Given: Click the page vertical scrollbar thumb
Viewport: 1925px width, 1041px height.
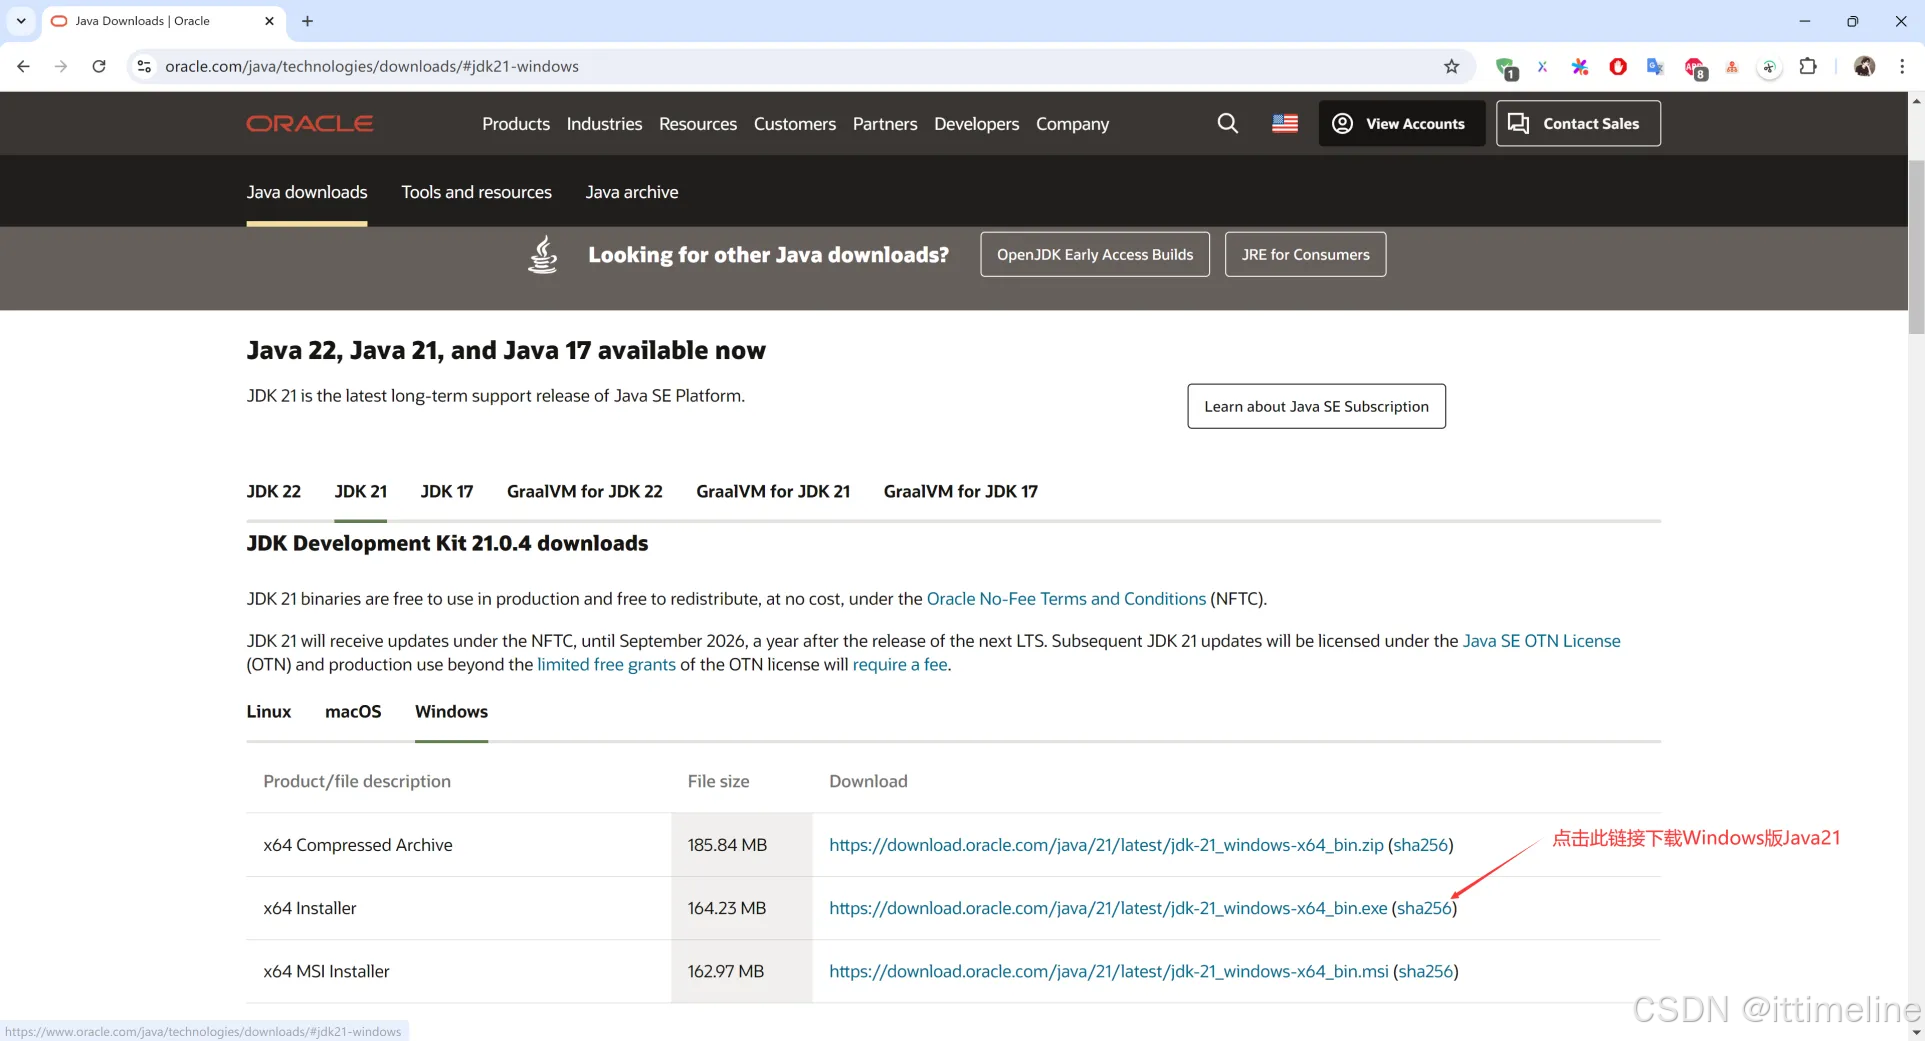Looking at the screenshot, I should [1916, 246].
